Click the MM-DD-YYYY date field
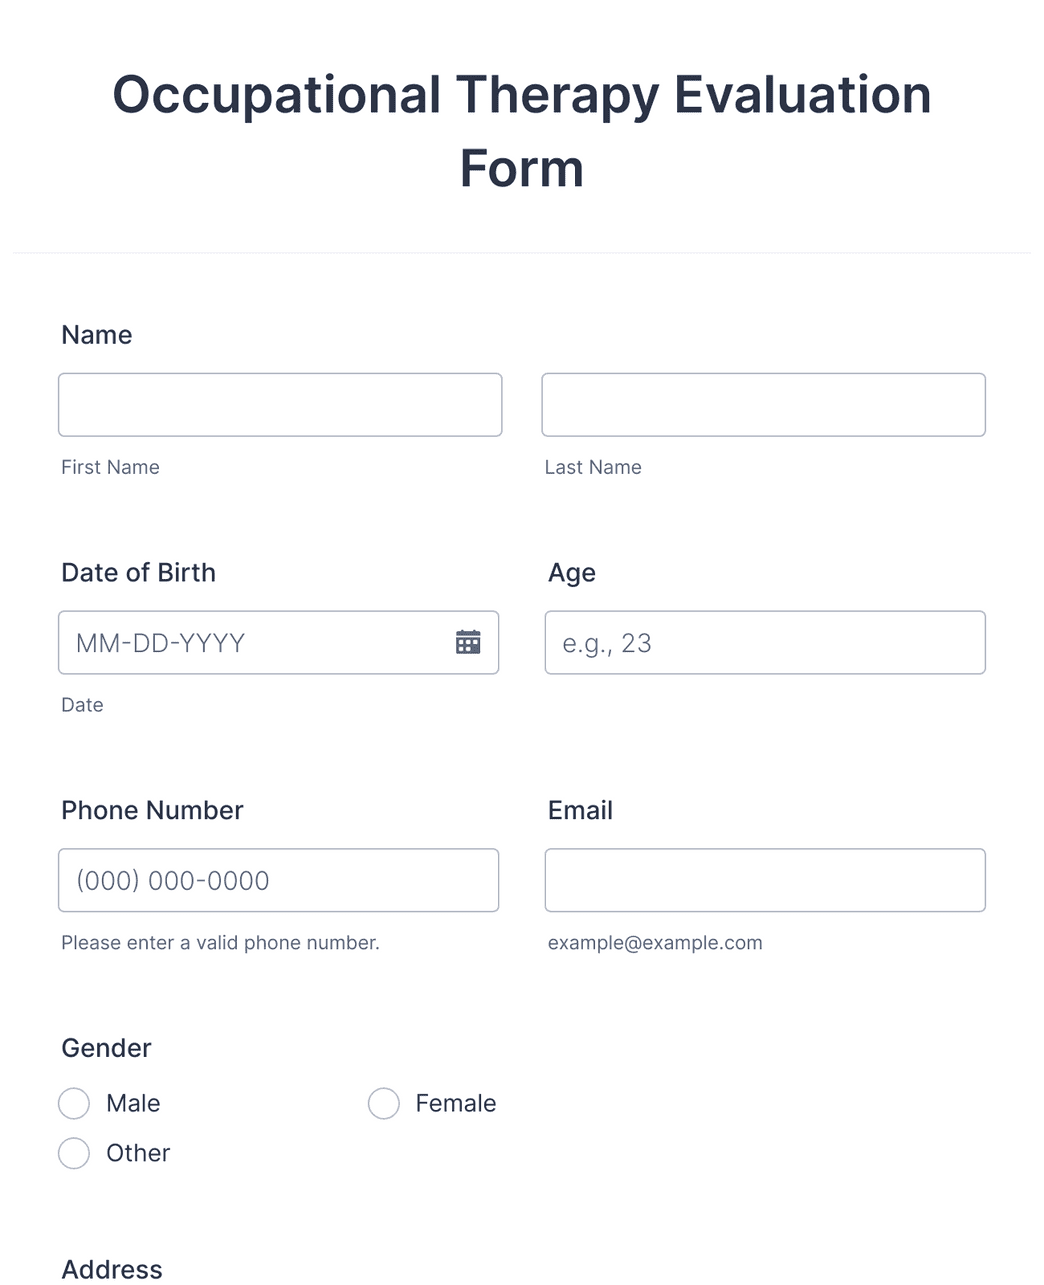The height and width of the screenshot is (1285, 1044). pyautogui.click(x=250, y=642)
